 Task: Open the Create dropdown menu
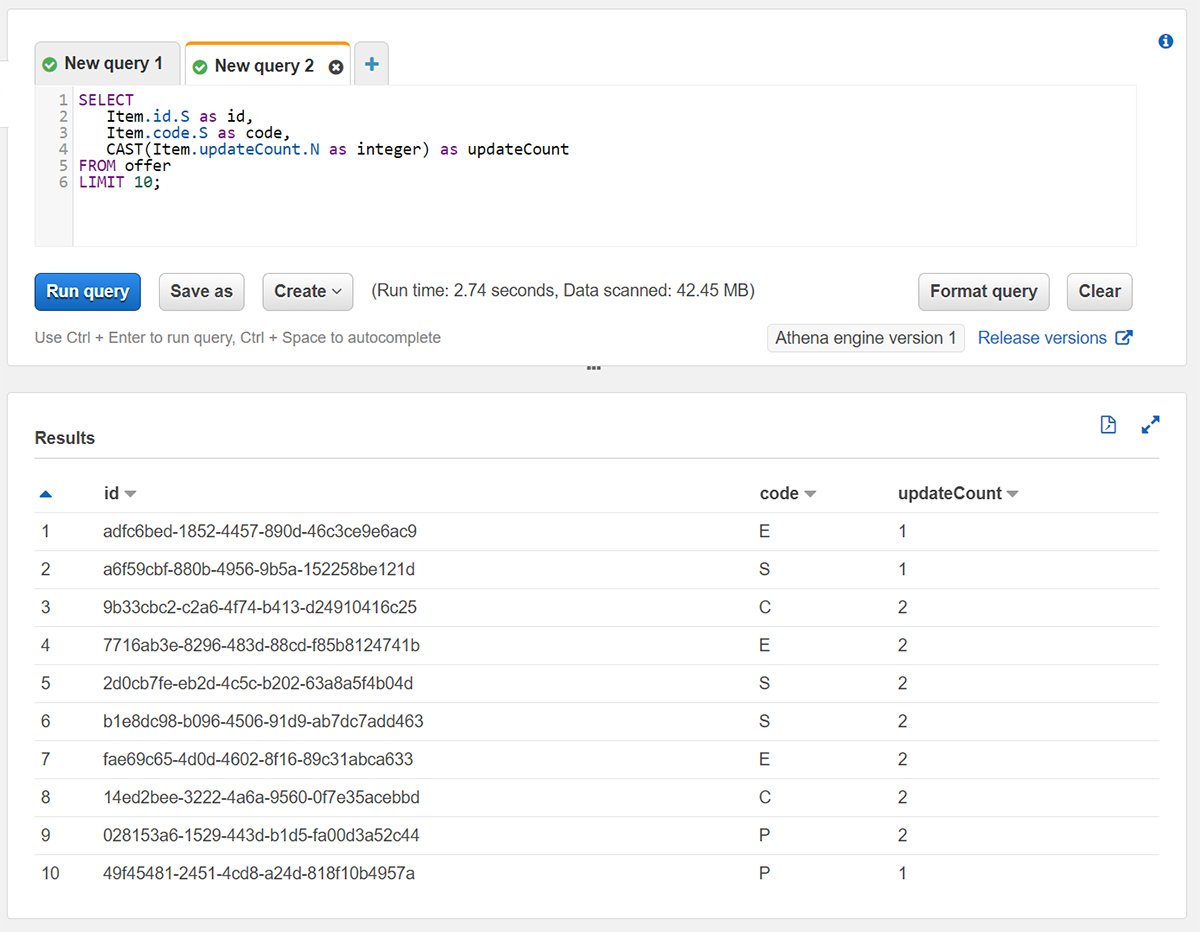(x=307, y=291)
